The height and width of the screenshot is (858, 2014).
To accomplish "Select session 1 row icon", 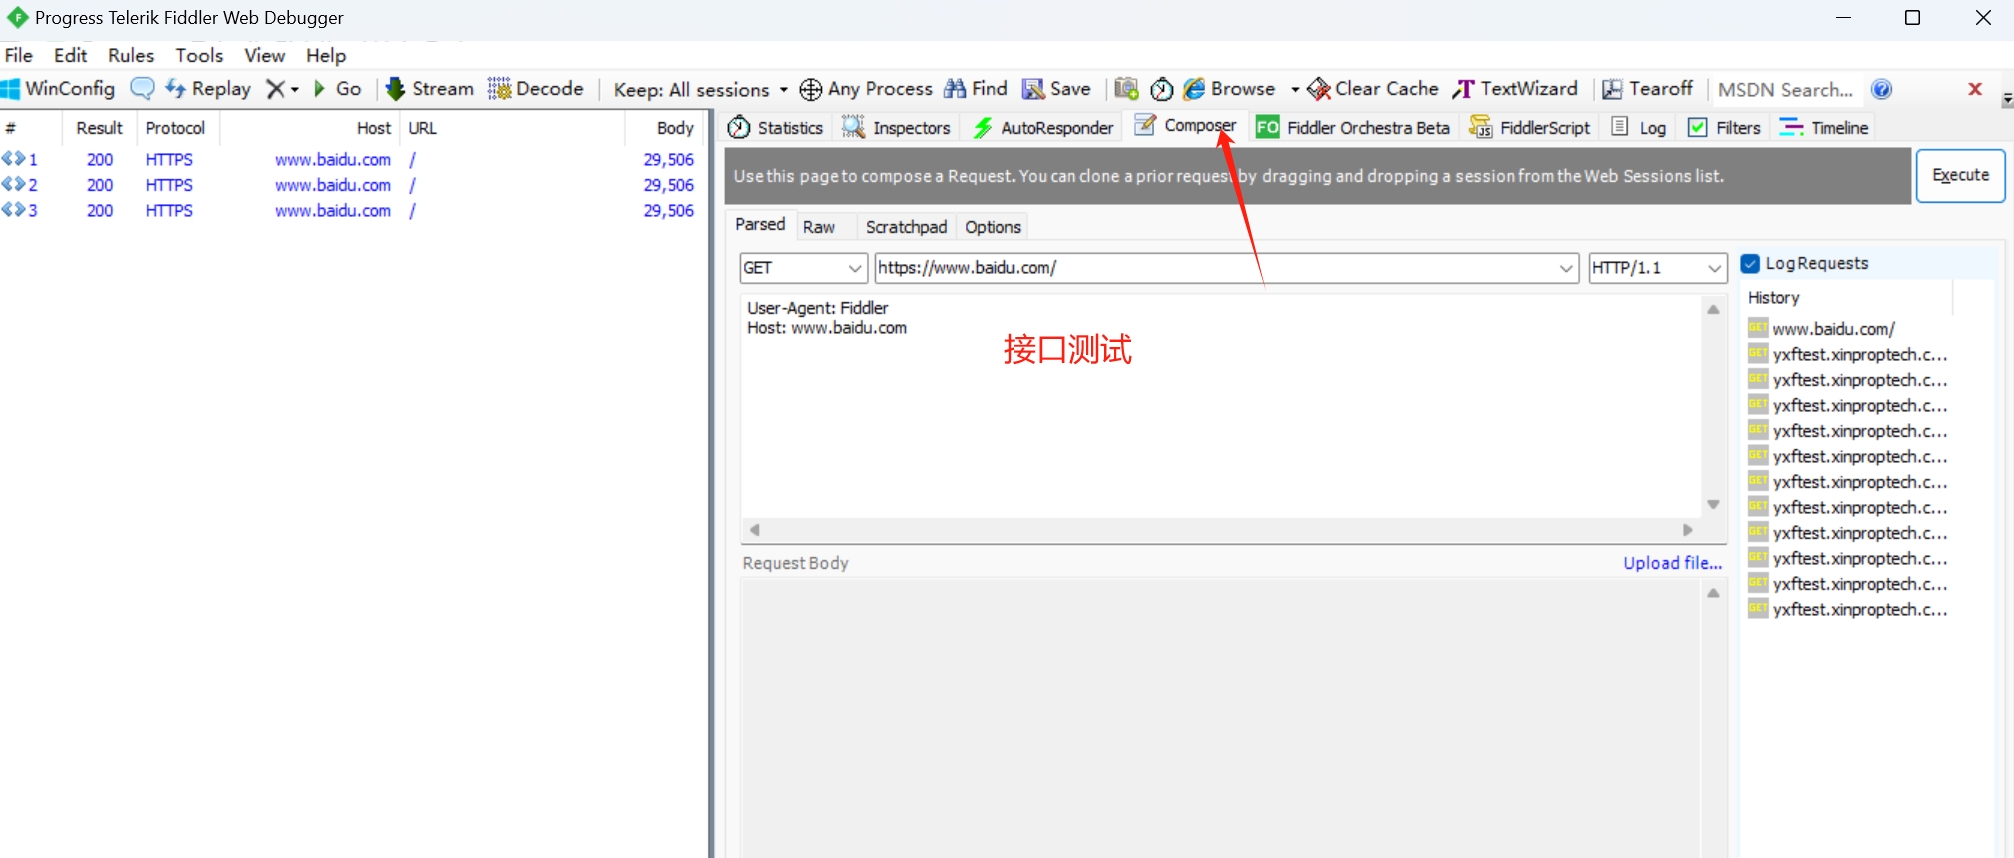I will coord(13,159).
